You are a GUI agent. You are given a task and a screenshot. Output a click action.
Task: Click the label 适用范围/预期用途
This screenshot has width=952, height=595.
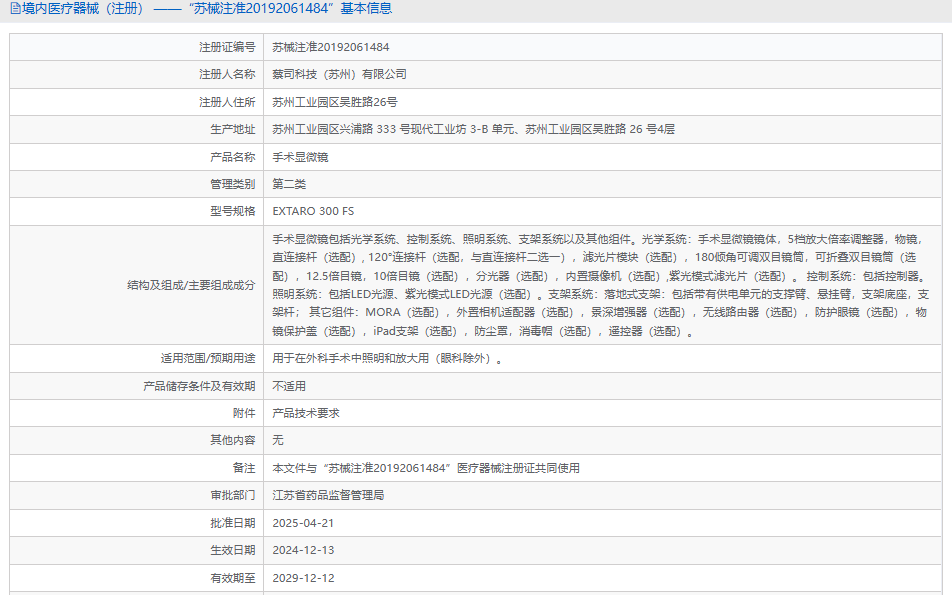(208, 358)
